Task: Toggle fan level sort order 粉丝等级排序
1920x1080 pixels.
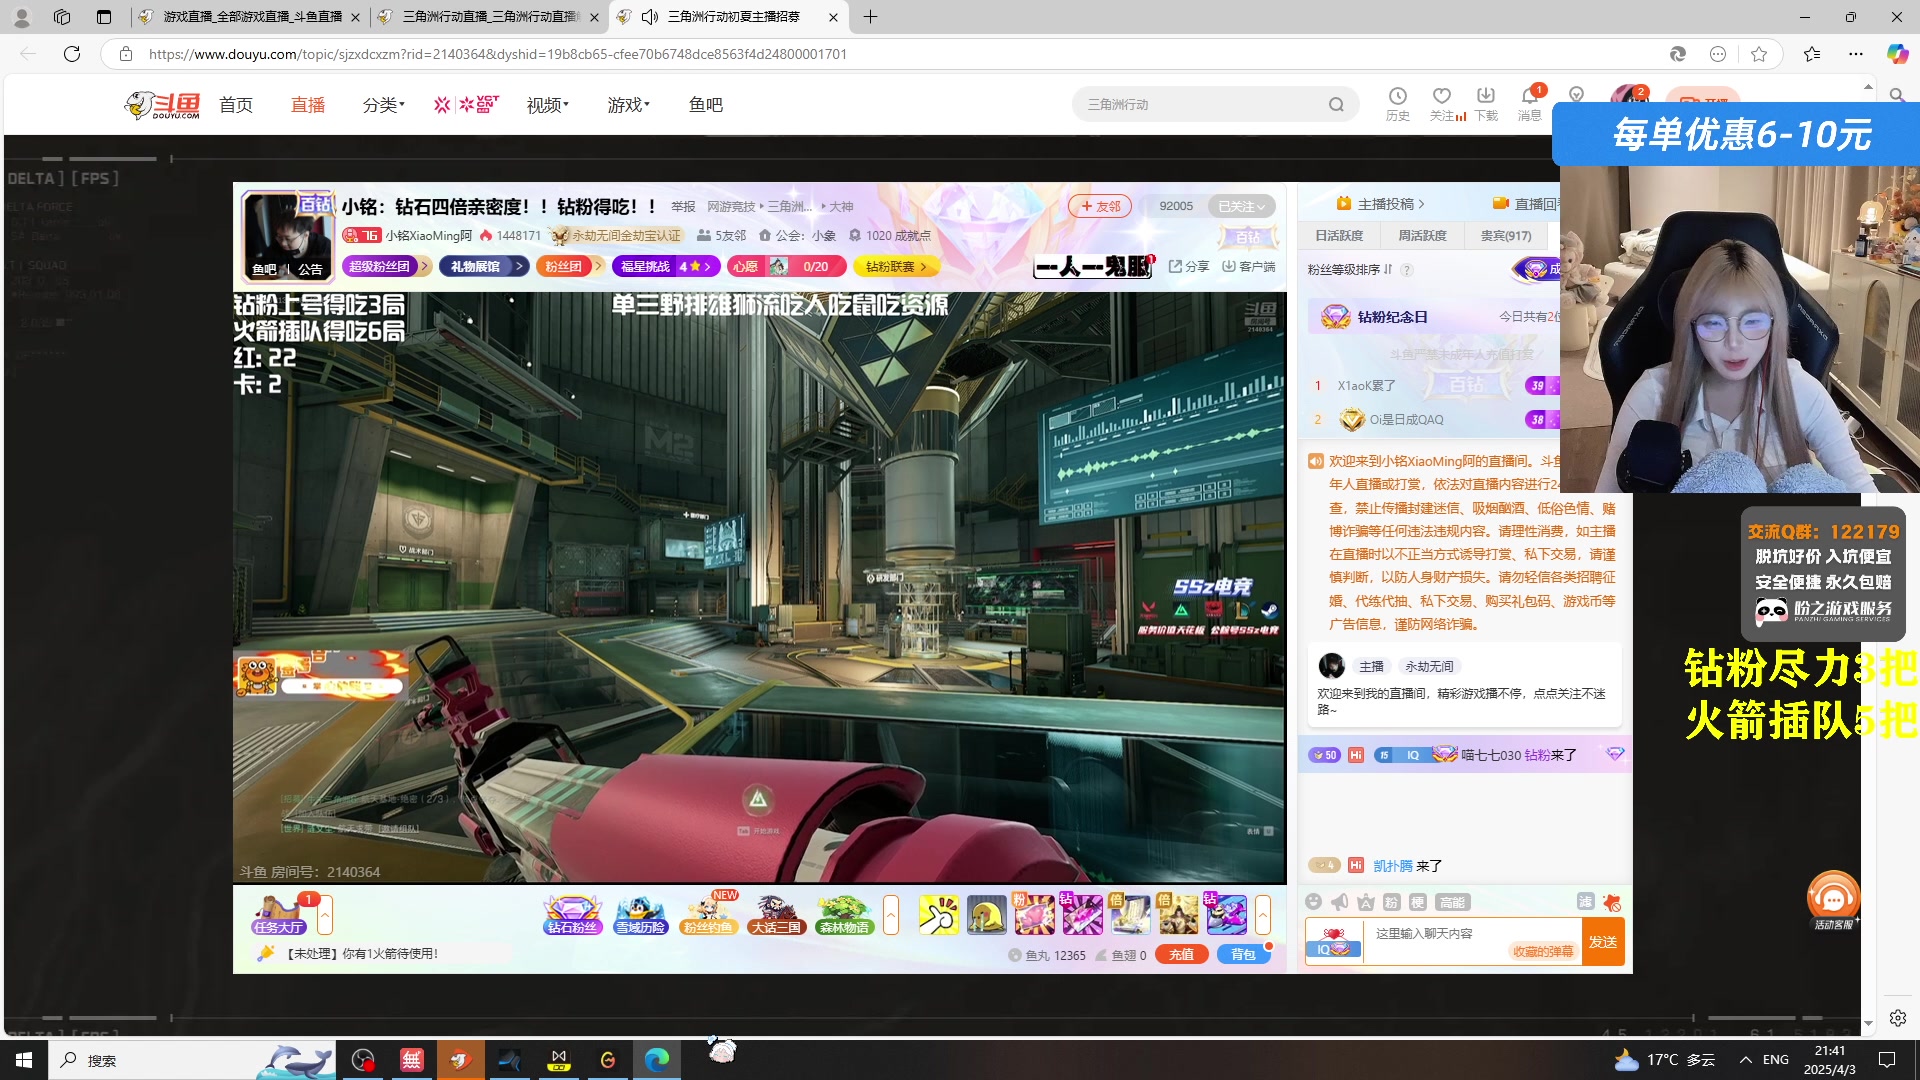Action: coord(1350,269)
